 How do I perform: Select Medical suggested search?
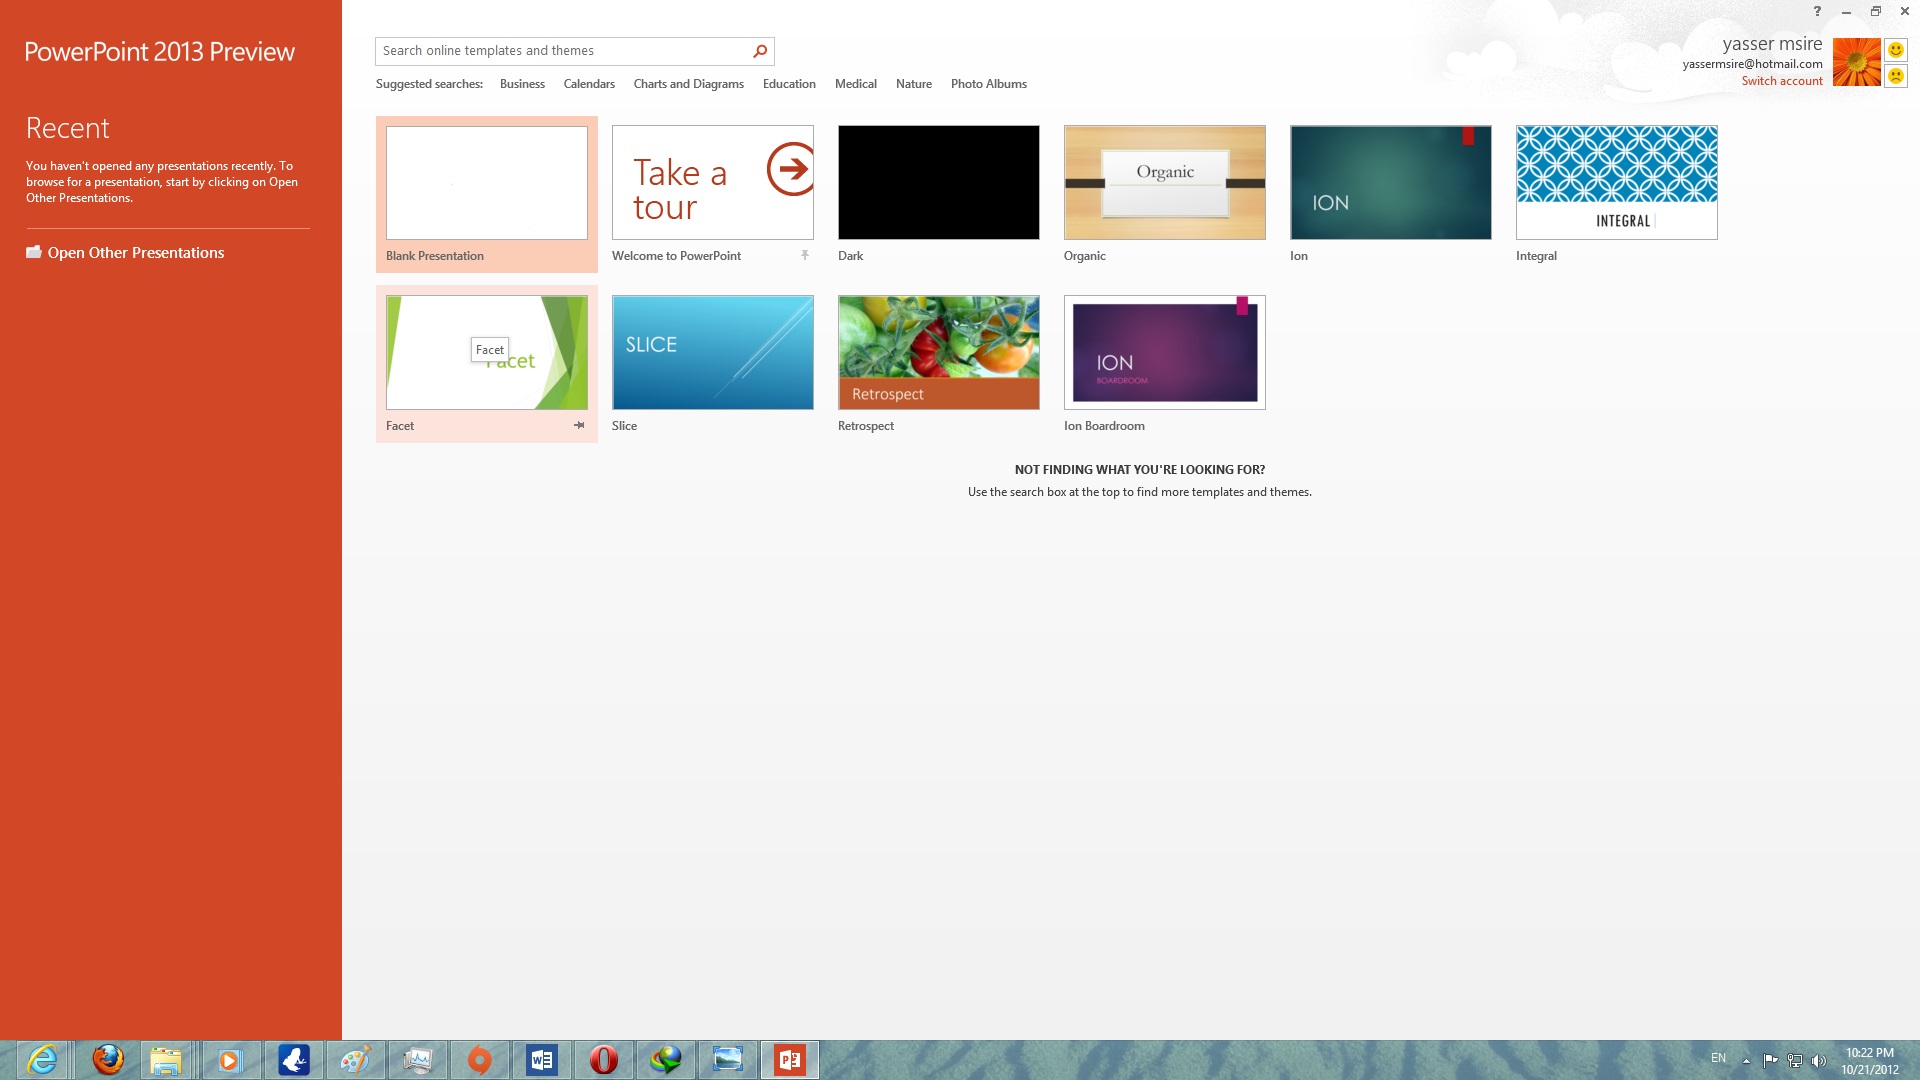click(x=856, y=84)
